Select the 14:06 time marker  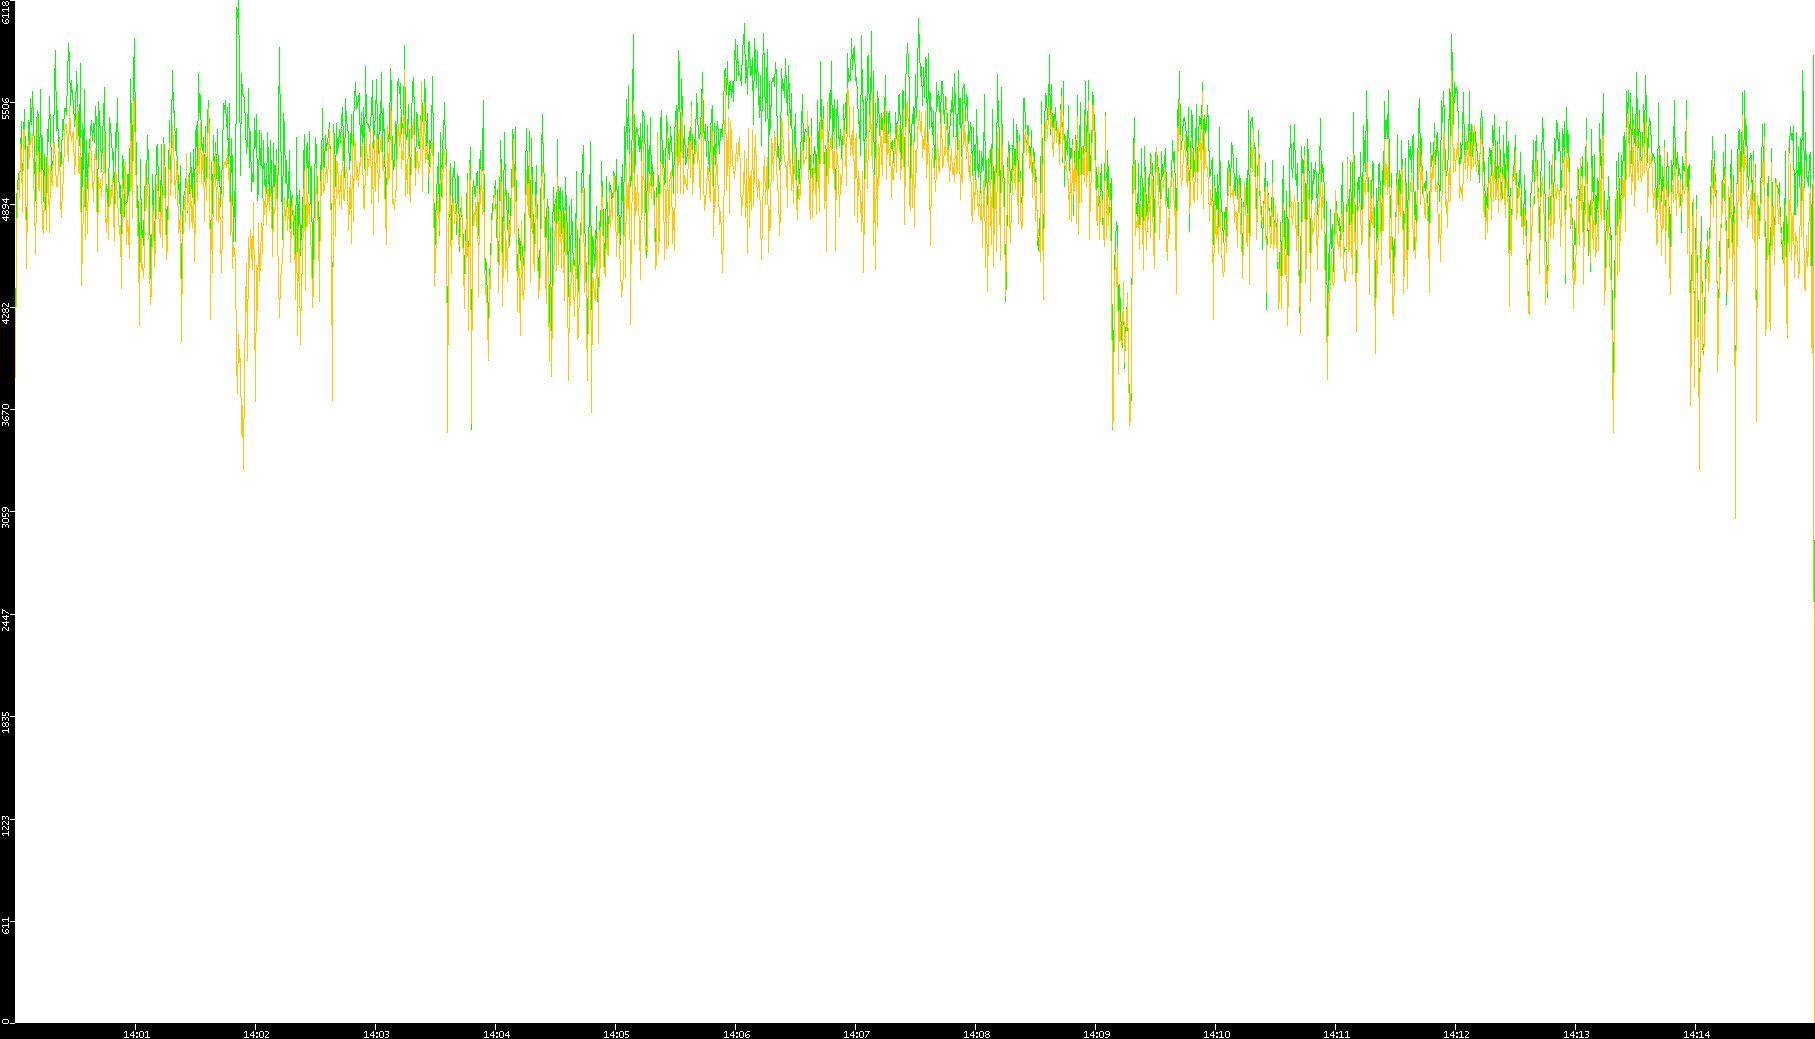coord(736,1034)
